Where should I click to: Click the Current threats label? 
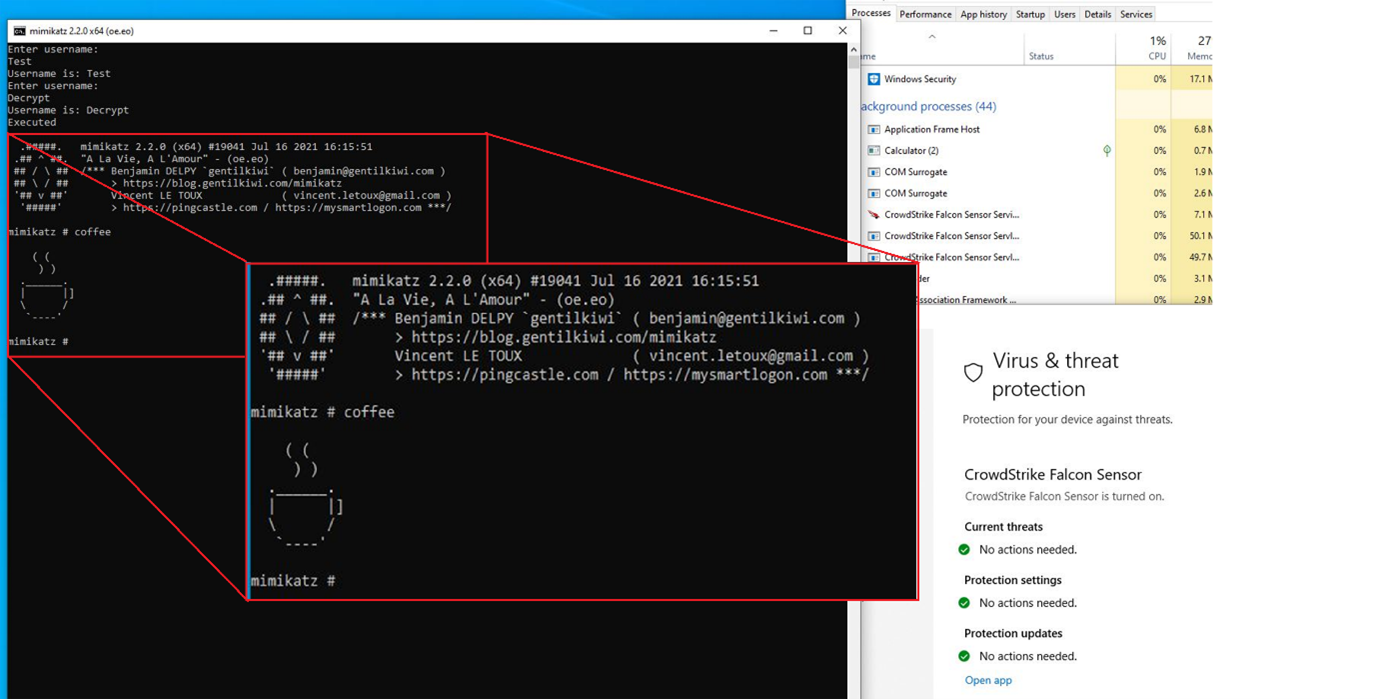pyautogui.click(x=1003, y=527)
